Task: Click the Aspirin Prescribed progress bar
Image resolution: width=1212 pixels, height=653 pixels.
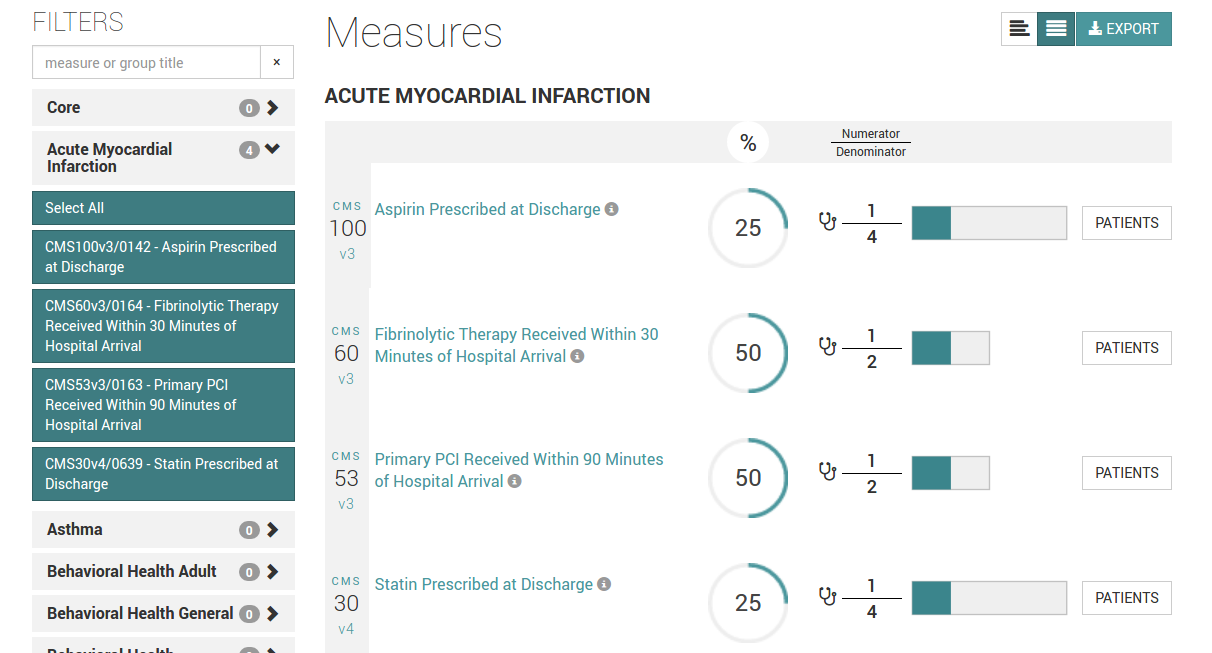Action: click(989, 223)
